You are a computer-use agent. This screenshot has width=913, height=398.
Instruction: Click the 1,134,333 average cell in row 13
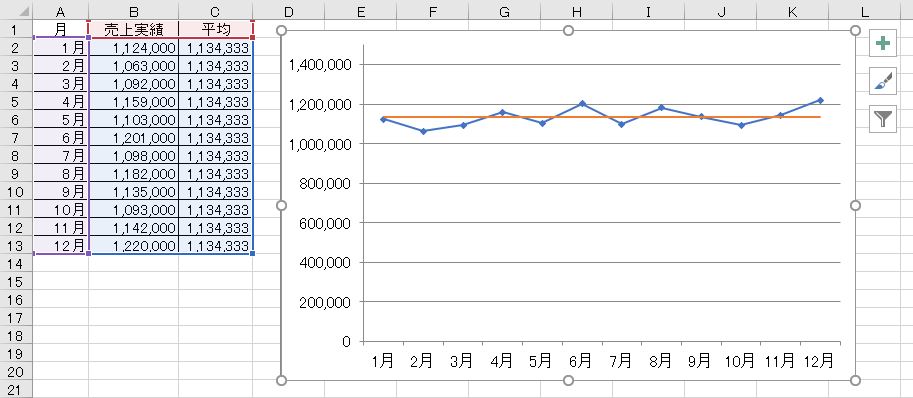click(215, 246)
